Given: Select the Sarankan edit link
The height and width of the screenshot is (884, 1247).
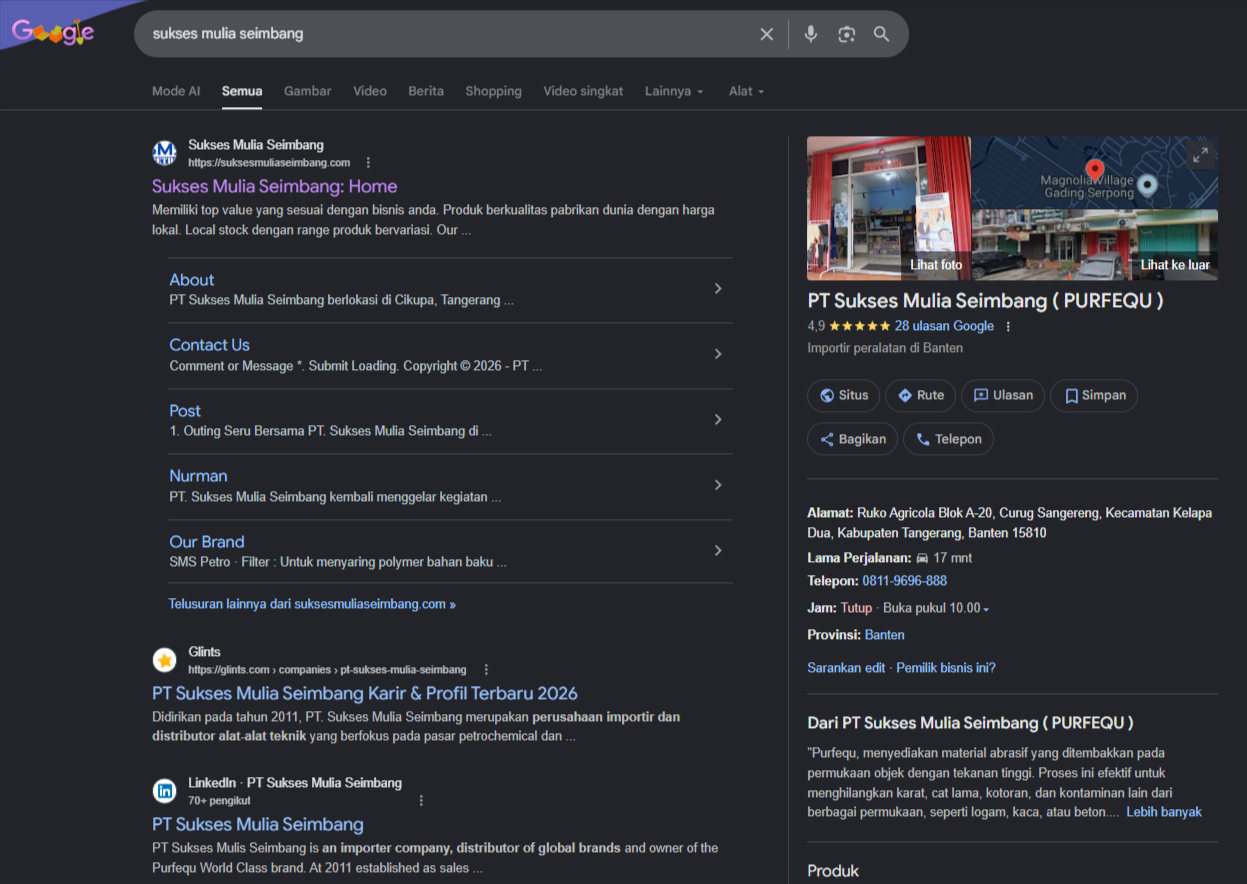Looking at the screenshot, I should [x=846, y=667].
